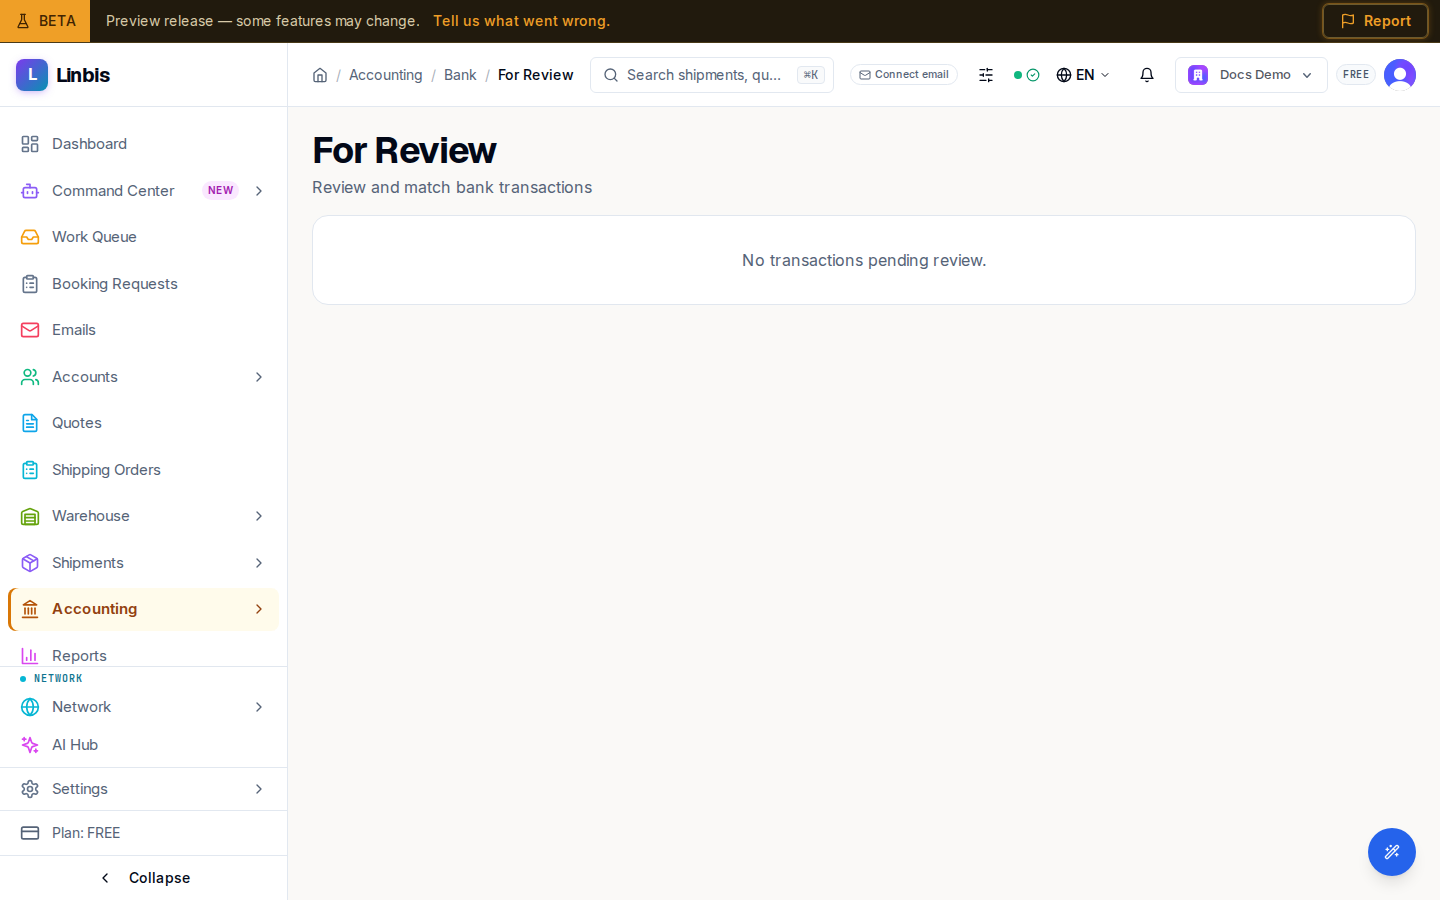1440x900 pixels.
Task: Expand the Accounting submenu chevron
Action: (x=259, y=609)
